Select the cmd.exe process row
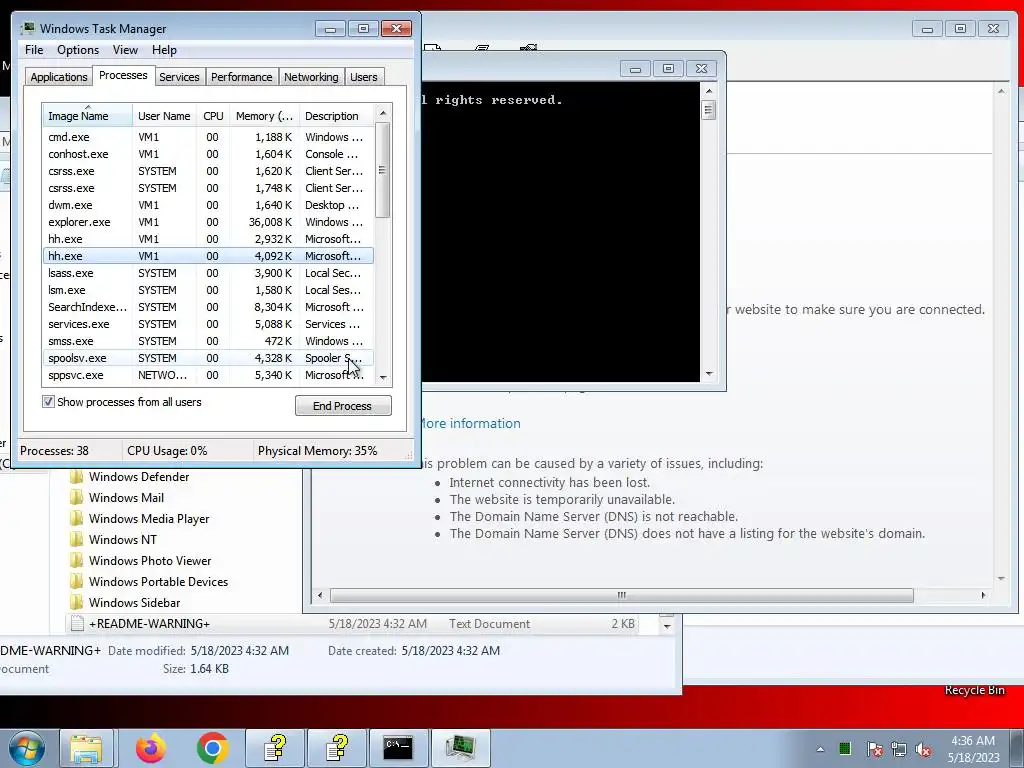 pyautogui.click(x=208, y=137)
